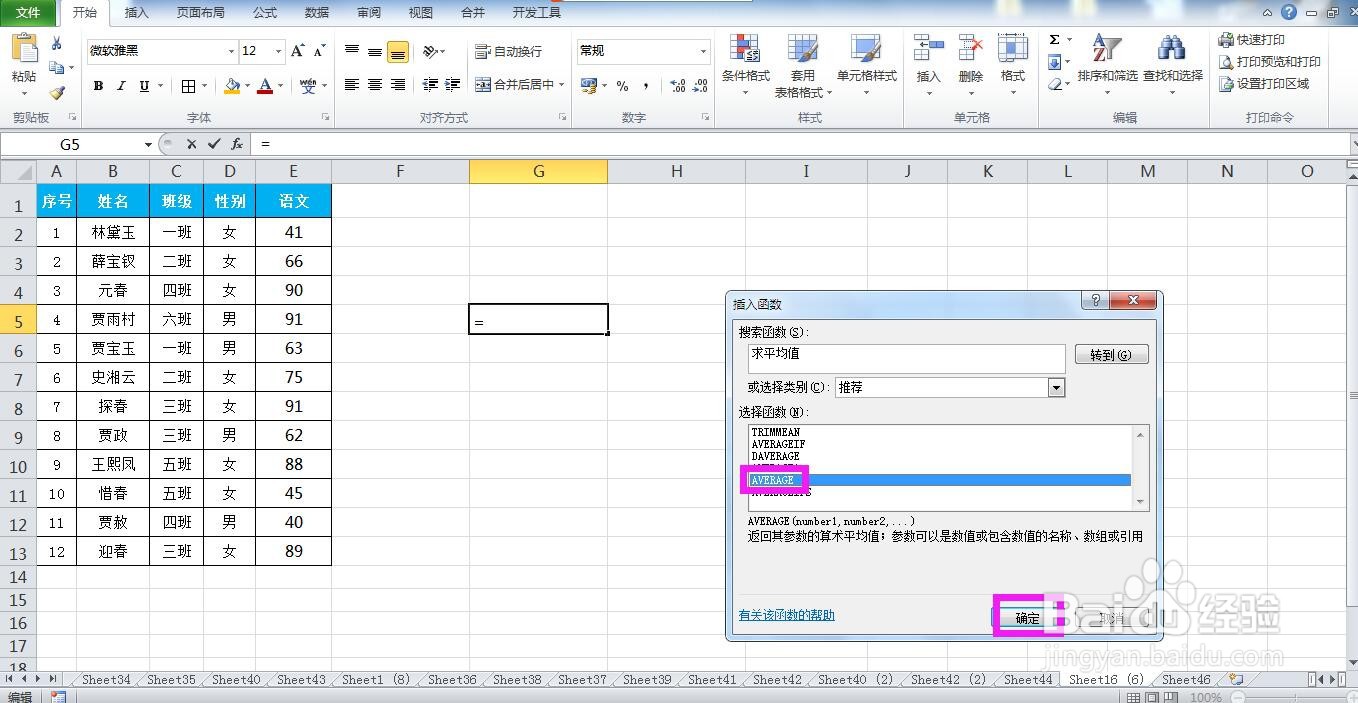
Task: Click the 确定 button
Action: pyautogui.click(x=1027, y=617)
